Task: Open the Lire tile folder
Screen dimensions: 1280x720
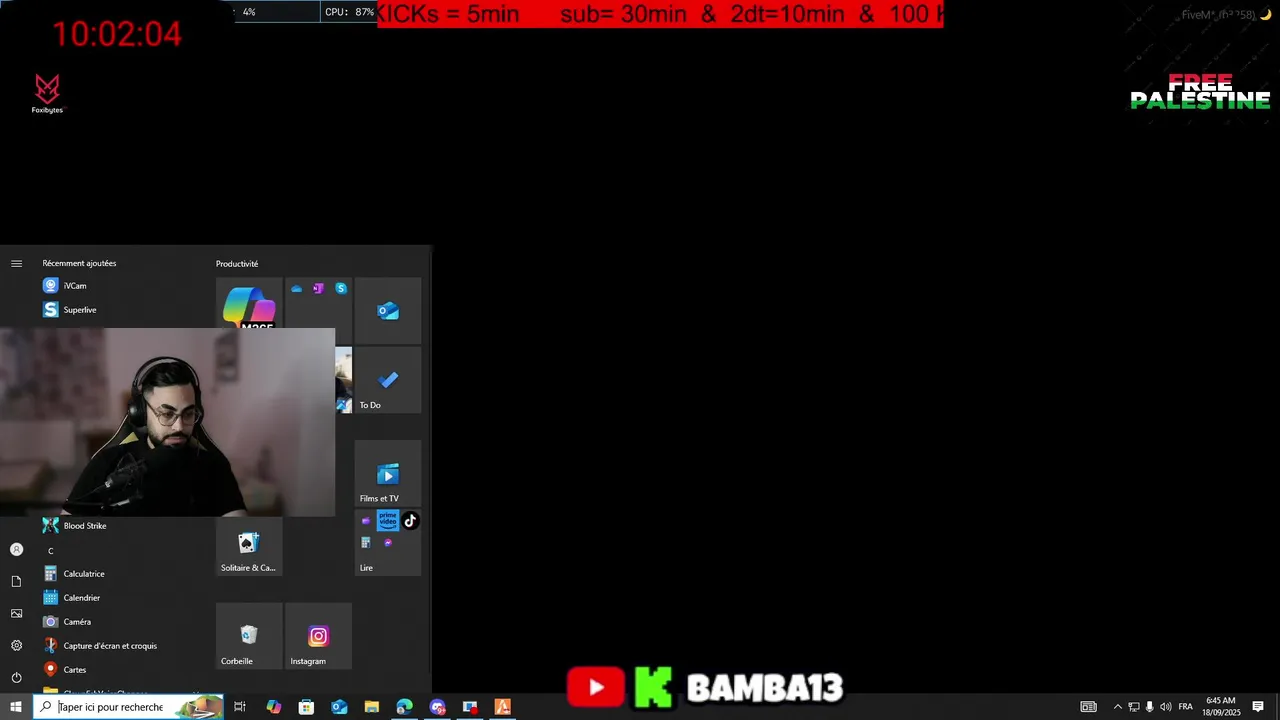Action: 388,543
